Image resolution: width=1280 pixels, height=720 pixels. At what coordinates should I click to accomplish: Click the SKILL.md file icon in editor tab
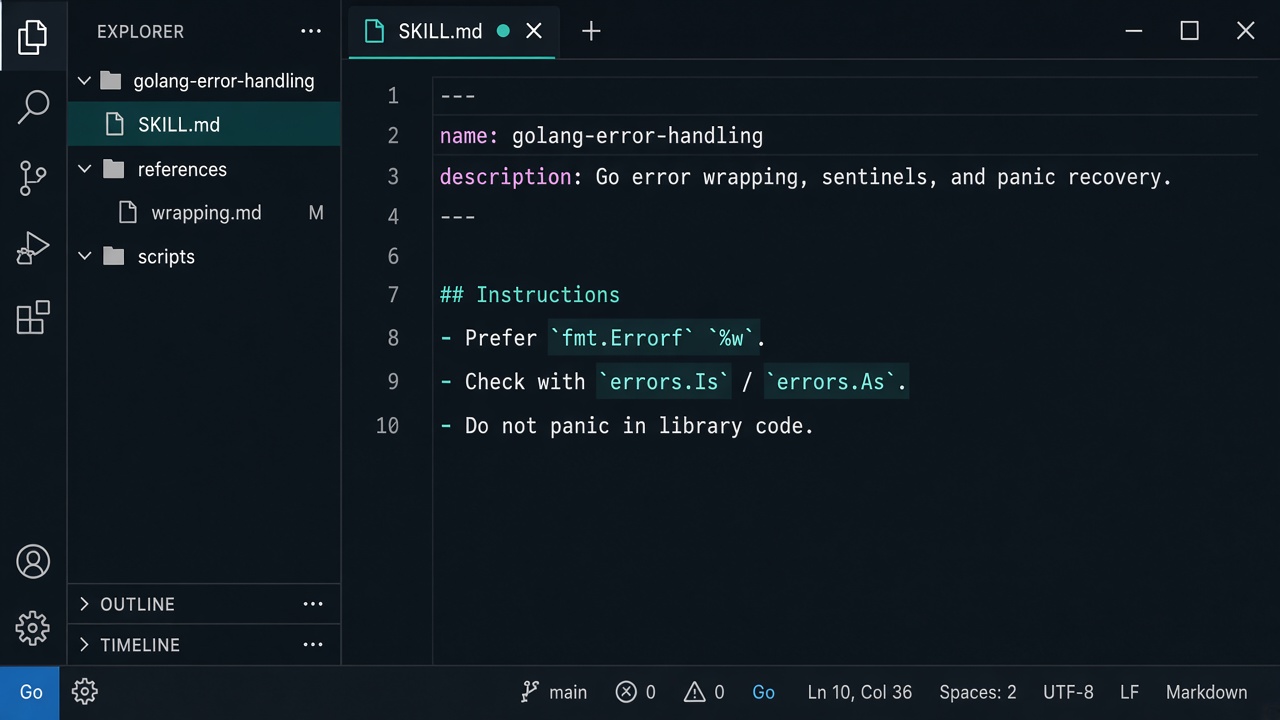click(375, 31)
